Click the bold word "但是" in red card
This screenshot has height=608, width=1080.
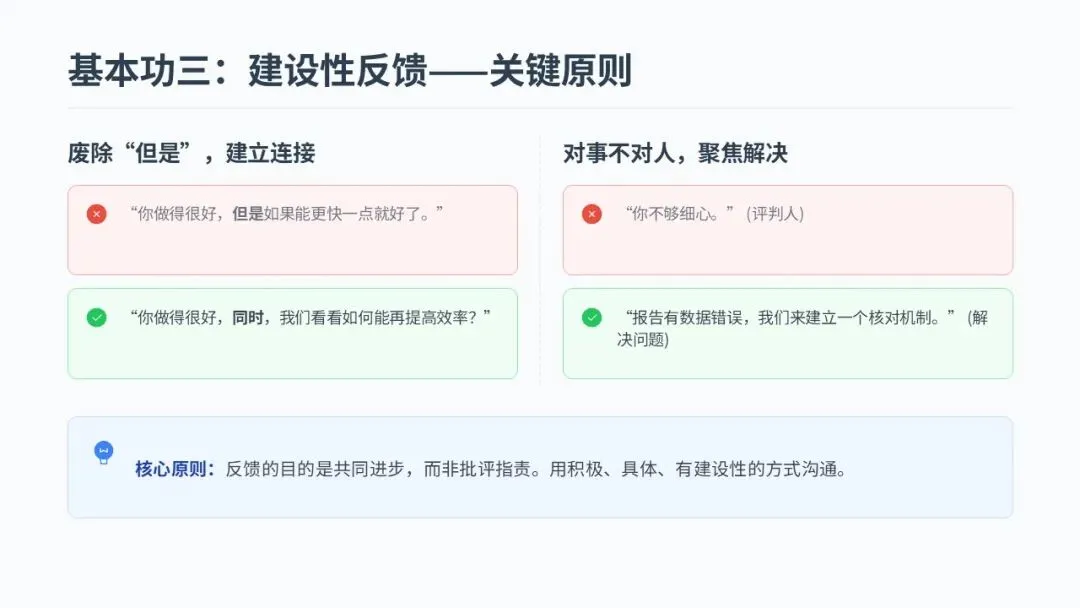[247, 214]
